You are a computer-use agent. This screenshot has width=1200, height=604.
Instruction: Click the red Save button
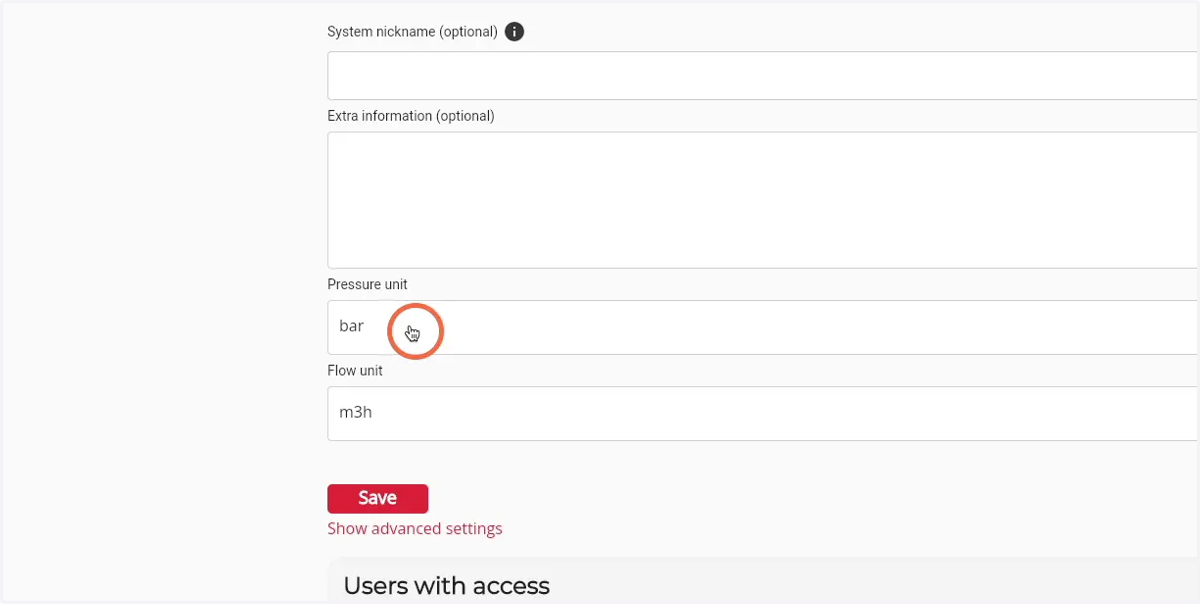(378, 498)
